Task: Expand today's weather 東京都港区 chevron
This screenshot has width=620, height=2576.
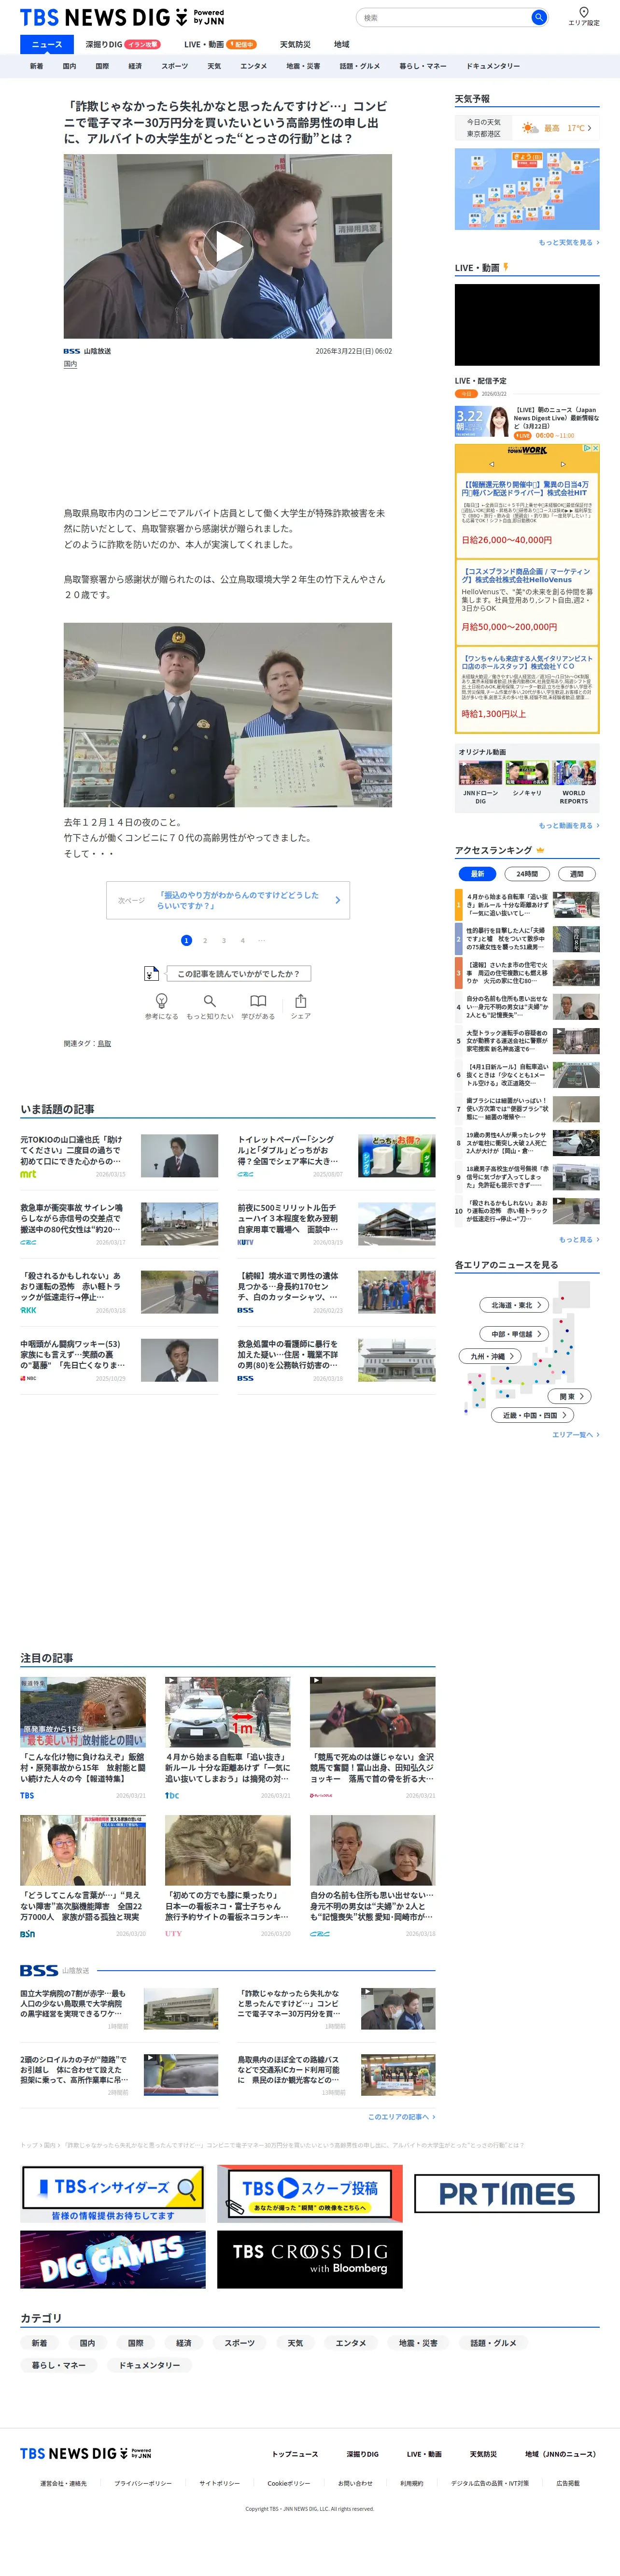Action: pos(589,128)
